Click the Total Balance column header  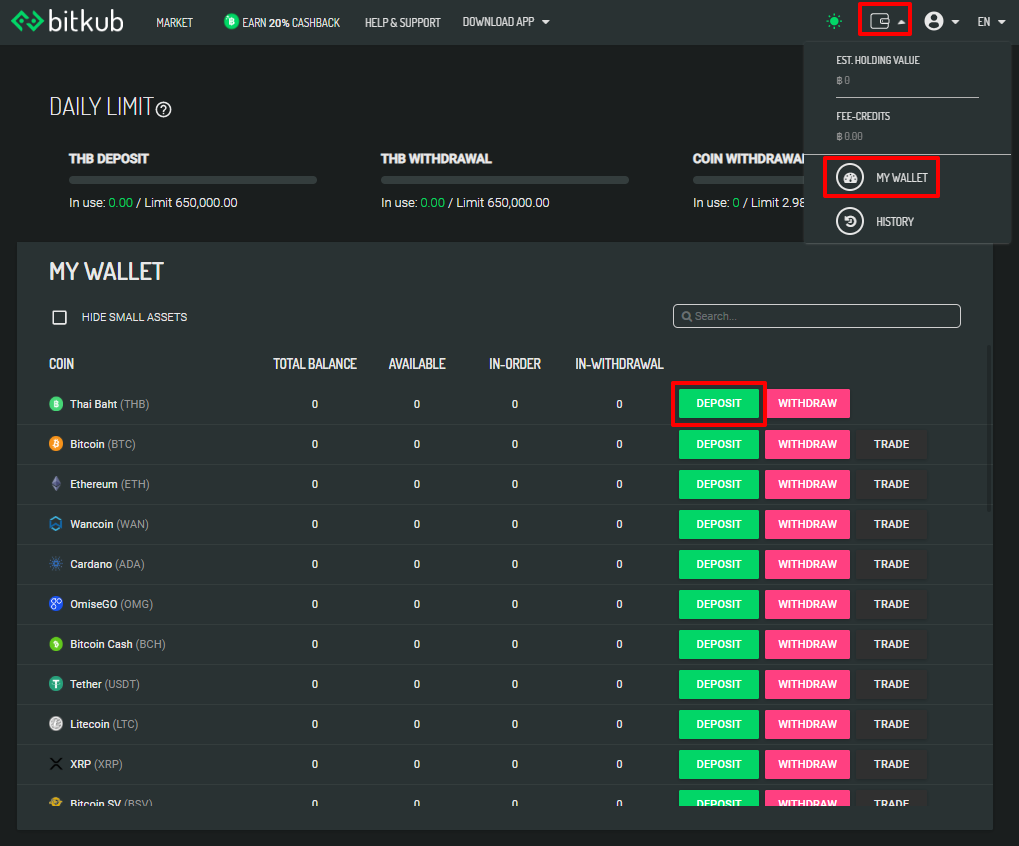pyautogui.click(x=315, y=364)
